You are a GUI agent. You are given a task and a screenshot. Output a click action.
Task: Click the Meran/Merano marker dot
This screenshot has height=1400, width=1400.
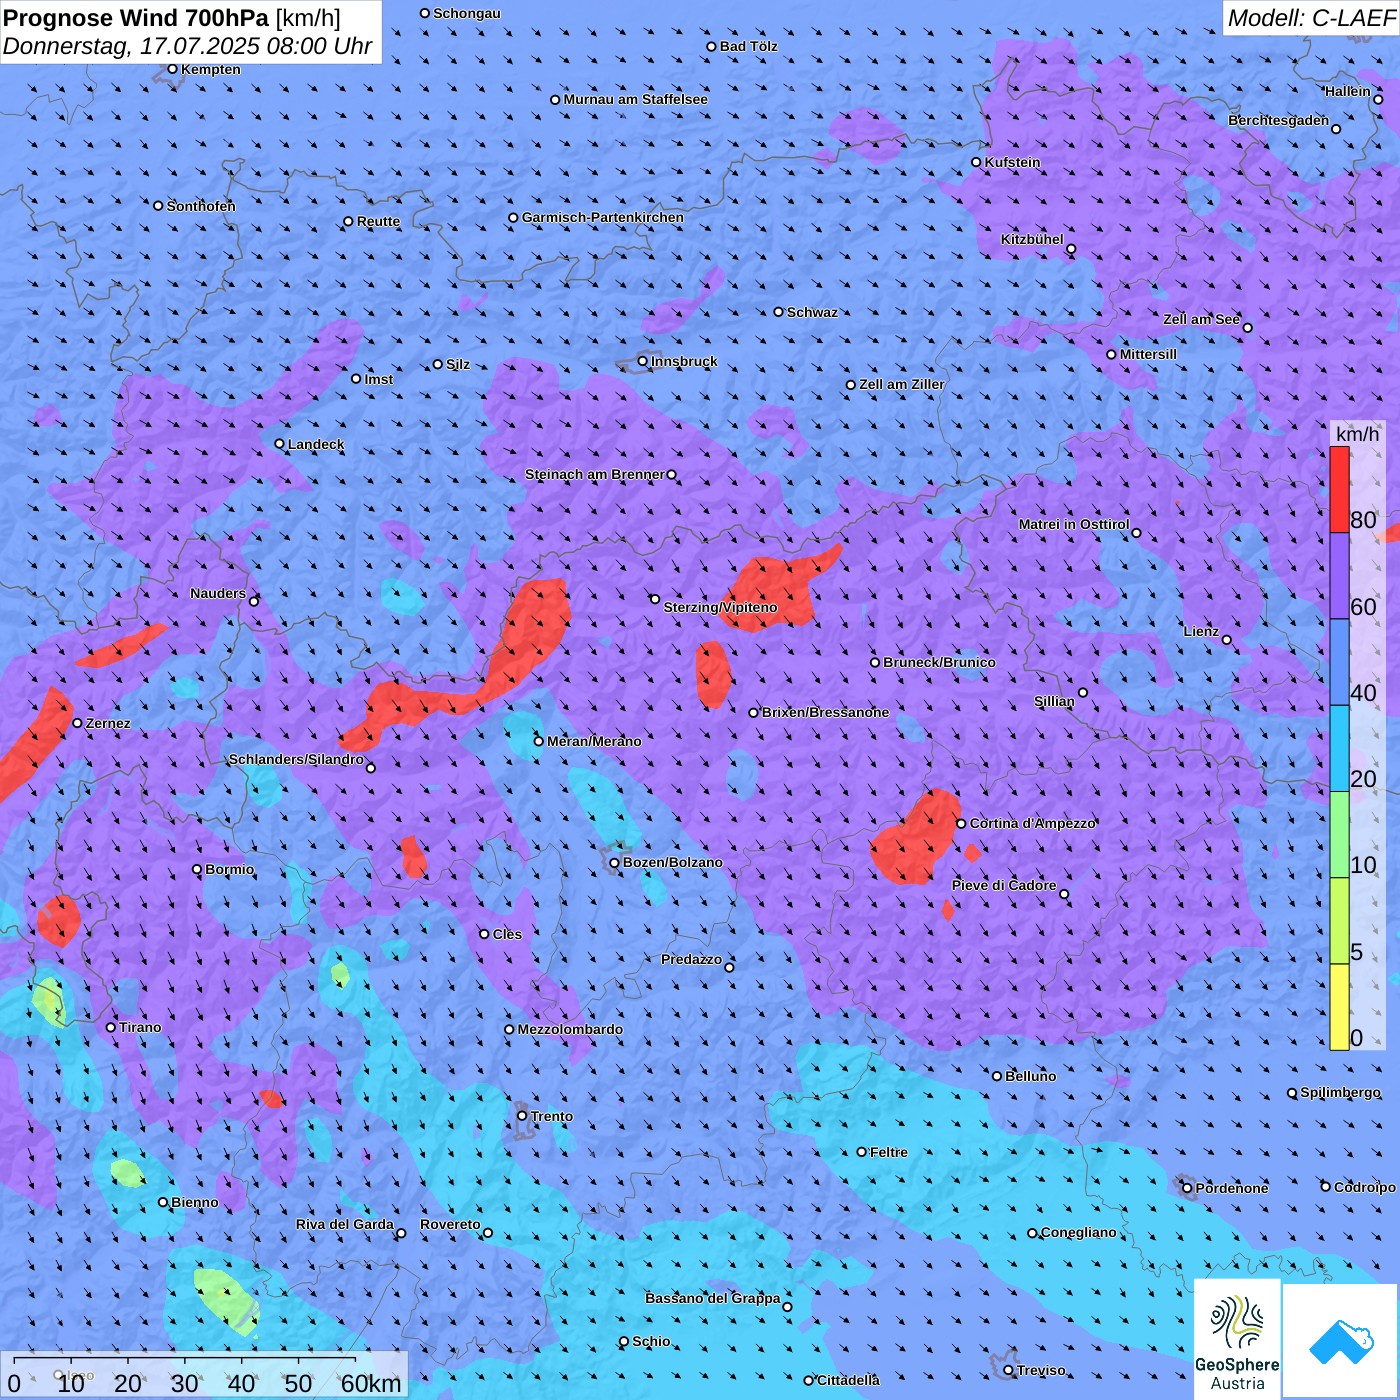tap(538, 741)
